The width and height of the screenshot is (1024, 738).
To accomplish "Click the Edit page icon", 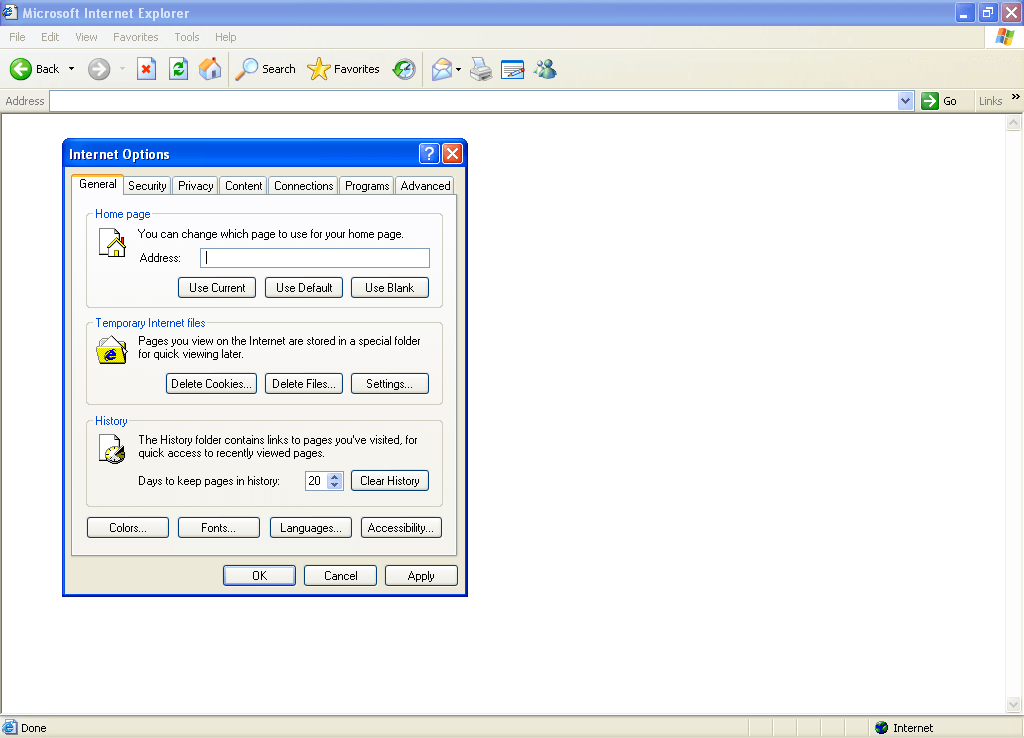I will 513,69.
